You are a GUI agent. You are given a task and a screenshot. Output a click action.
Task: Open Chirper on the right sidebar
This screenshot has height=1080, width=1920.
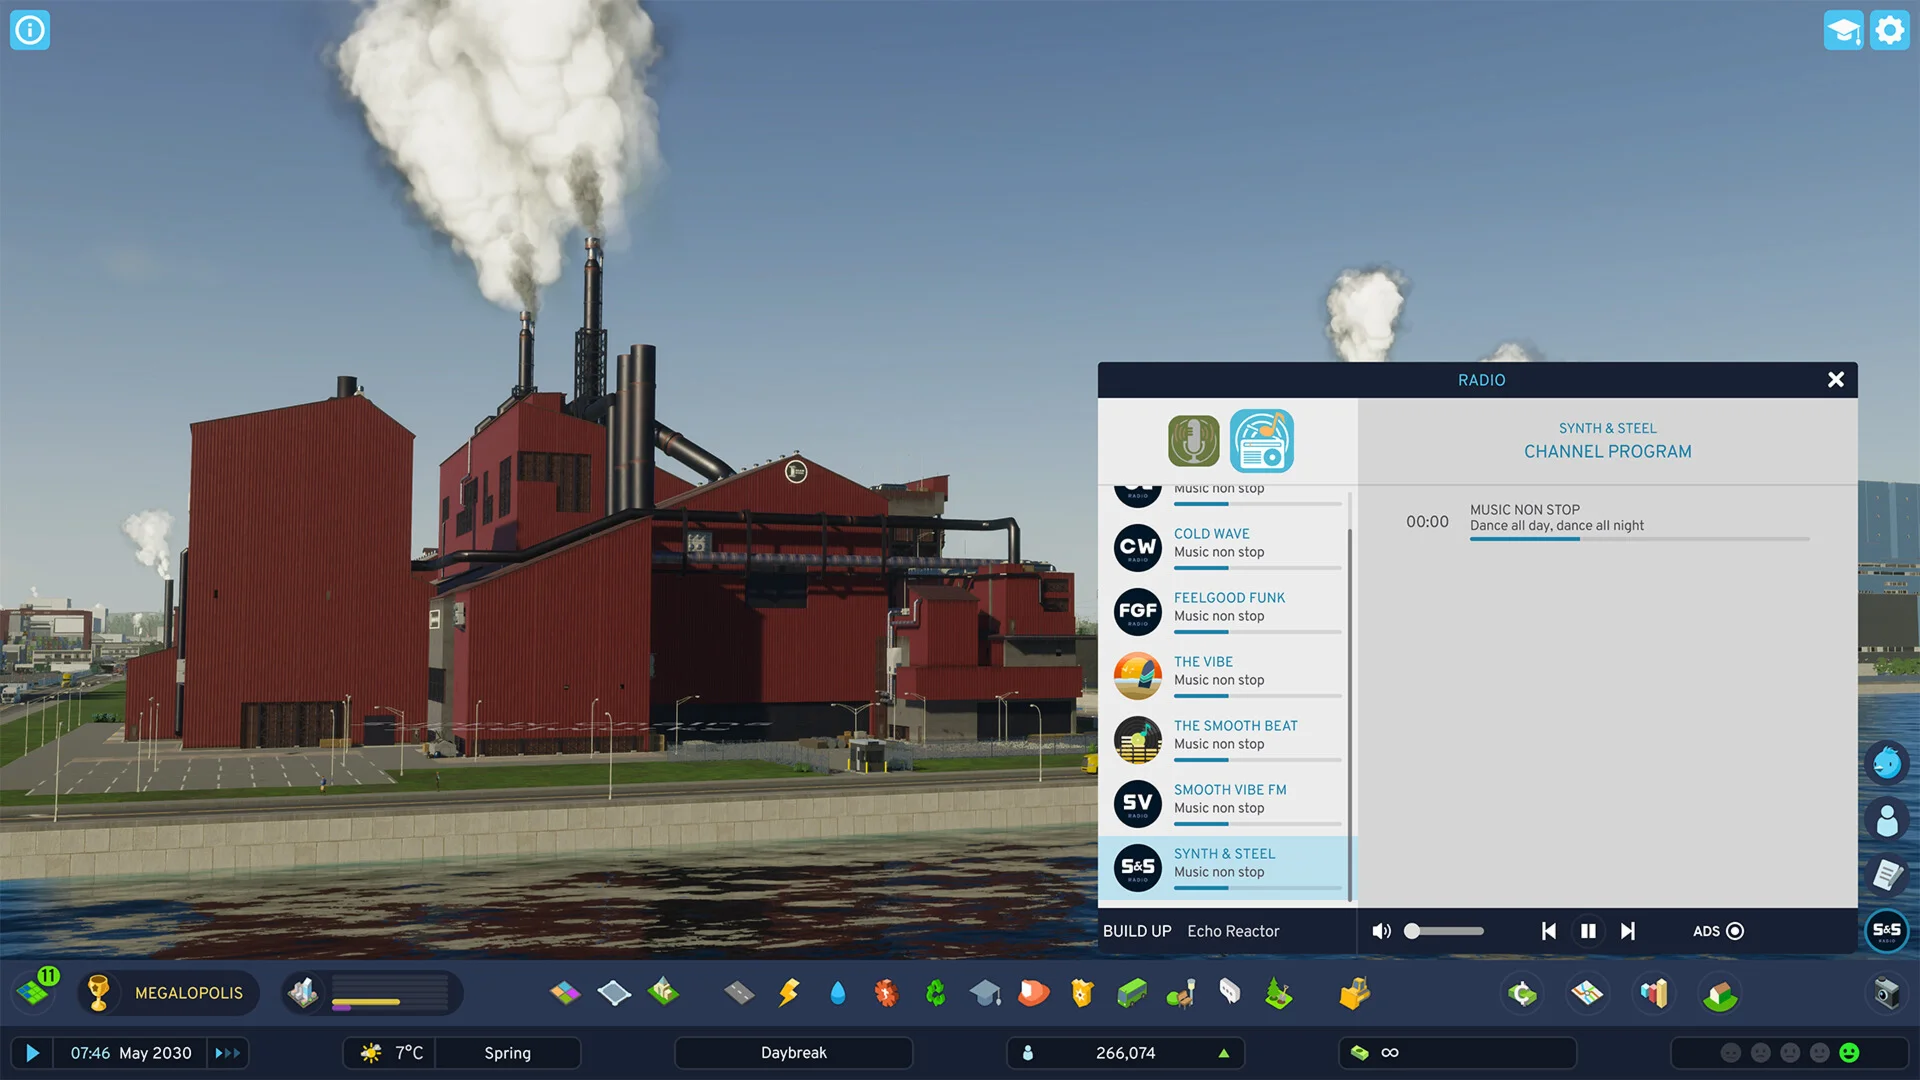tap(1888, 762)
